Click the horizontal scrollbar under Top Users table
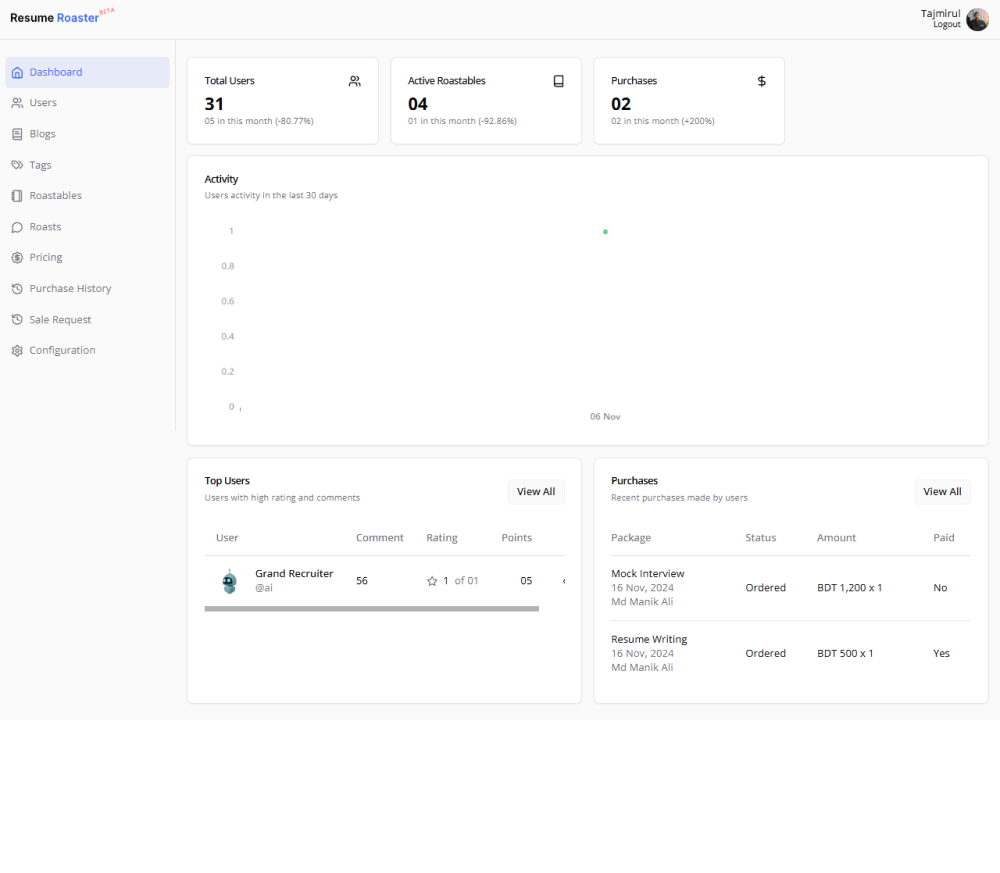Screen dimensions: 1000x873 (371, 608)
